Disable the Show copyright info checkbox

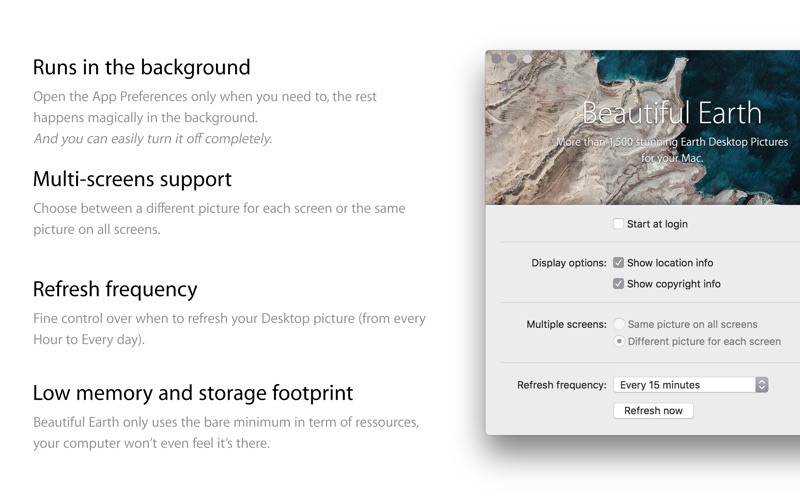point(618,284)
